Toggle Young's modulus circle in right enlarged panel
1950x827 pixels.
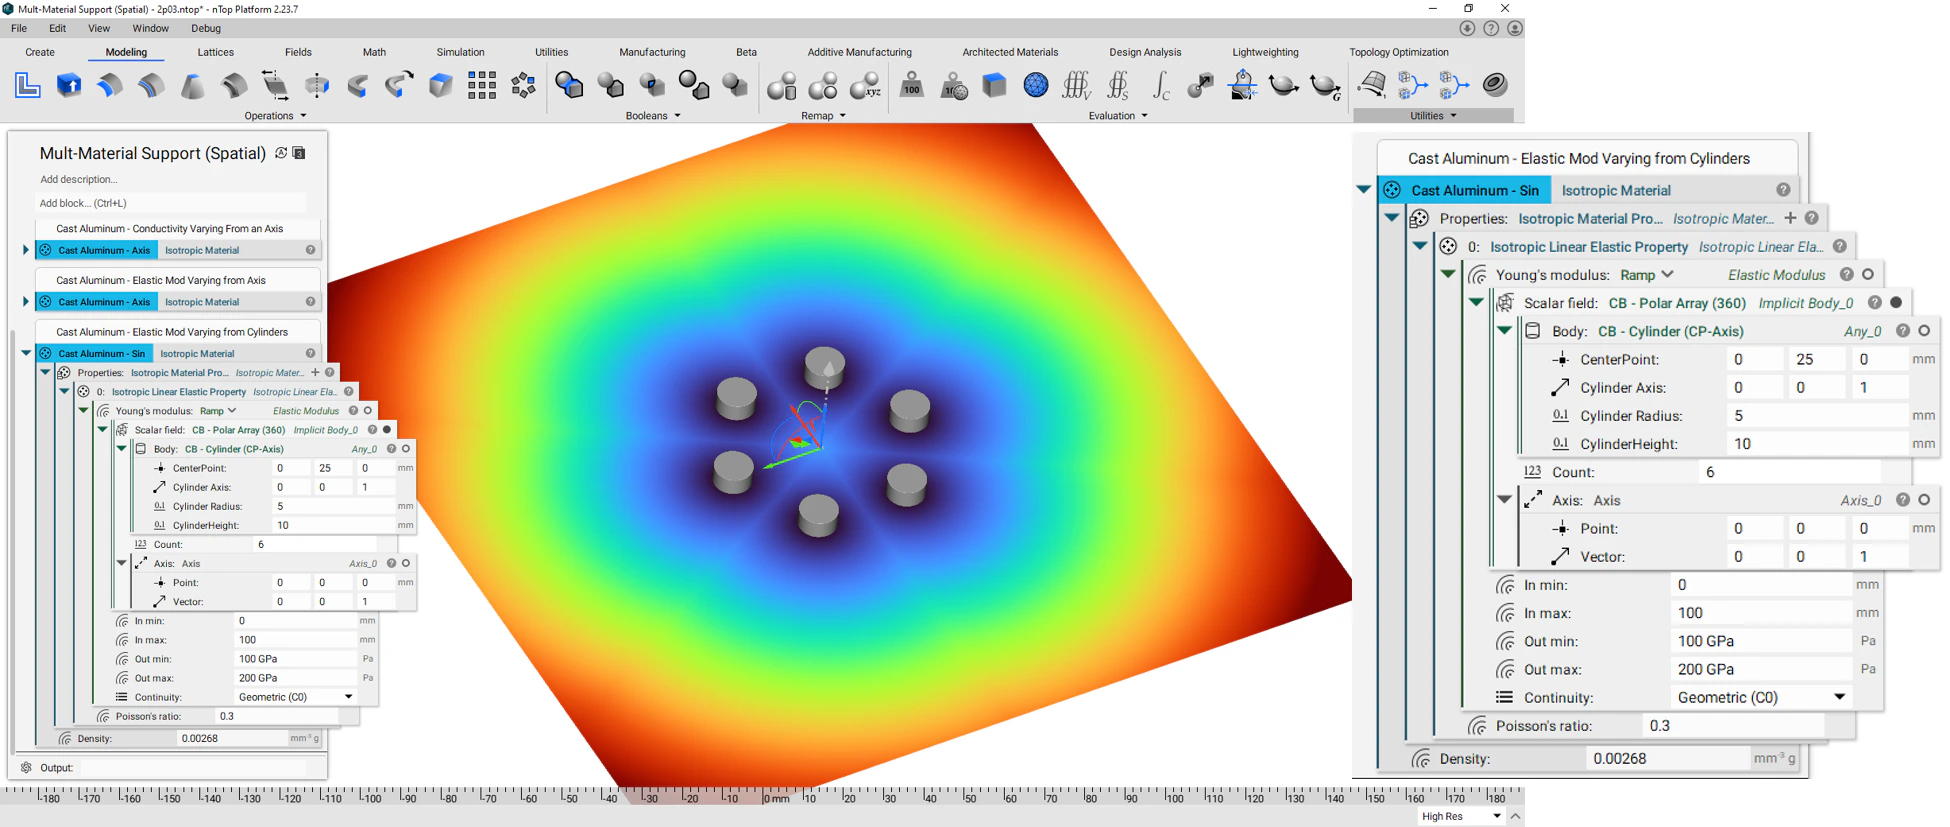(x=1868, y=274)
